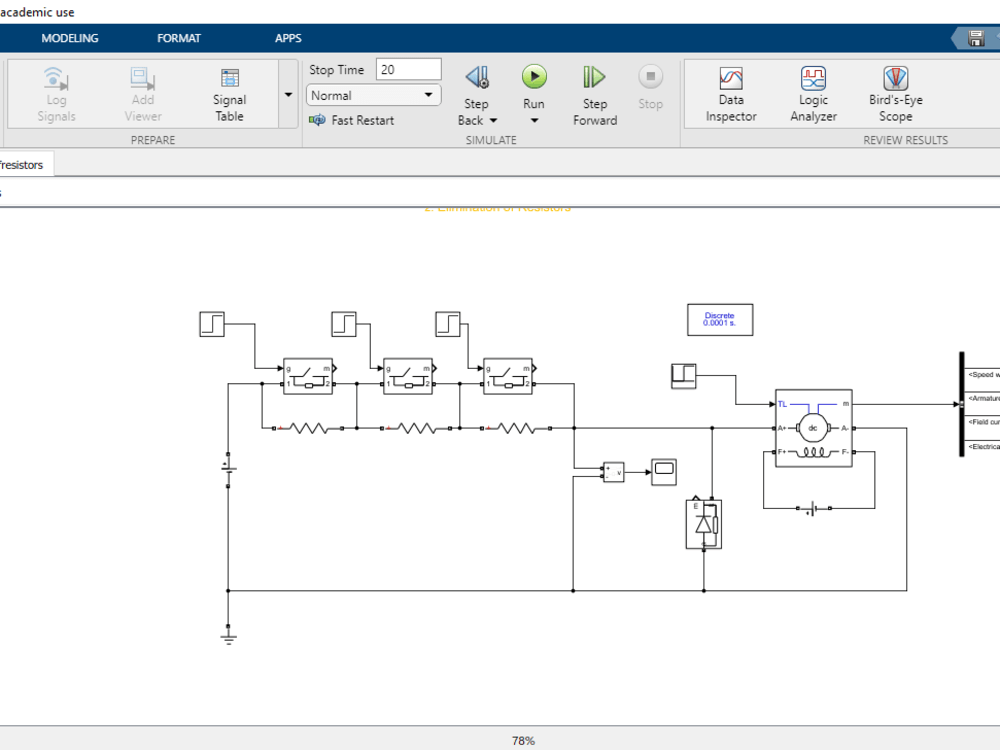
Task: Click the Save icon in the title toolbar
Action: tap(976, 38)
